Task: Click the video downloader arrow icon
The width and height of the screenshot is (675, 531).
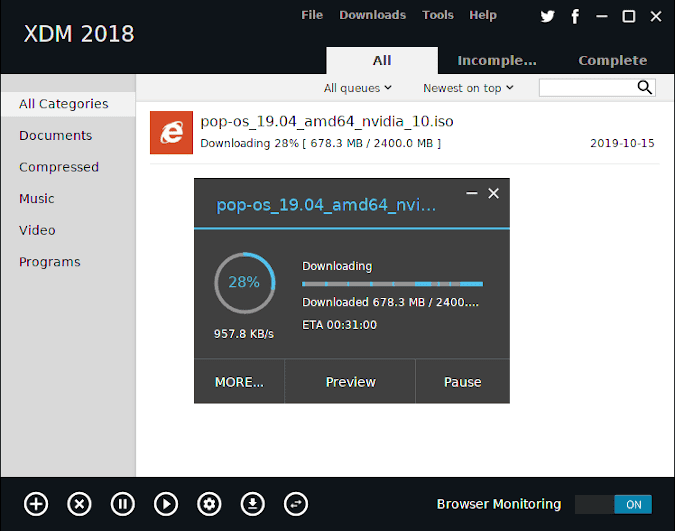Action: click(252, 503)
